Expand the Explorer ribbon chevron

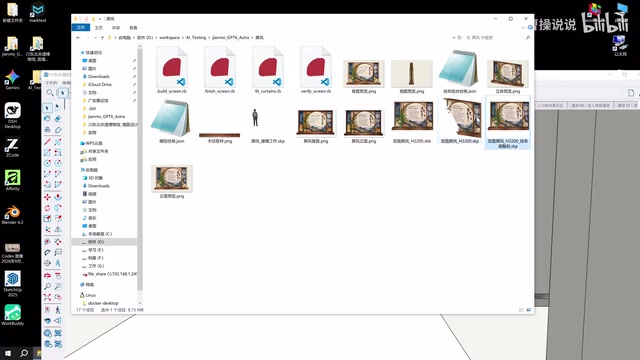pyautogui.click(x=523, y=27)
